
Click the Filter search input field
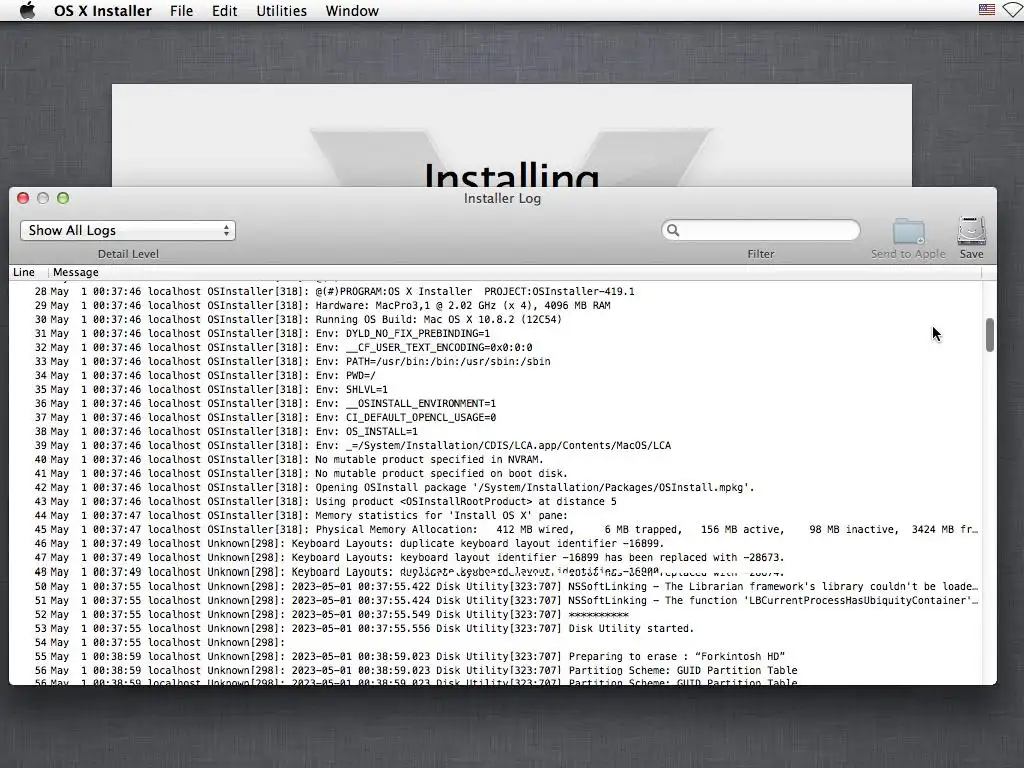click(x=761, y=230)
